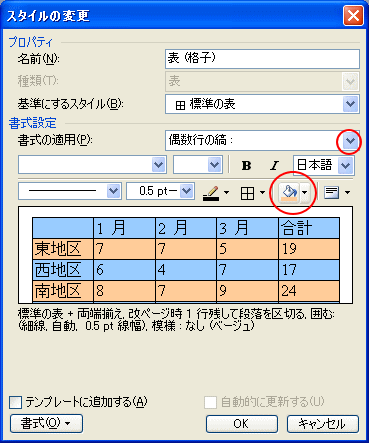The image size is (369, 443).
Task: Click the 名前 input field
Action: click(x=262, y=59)
